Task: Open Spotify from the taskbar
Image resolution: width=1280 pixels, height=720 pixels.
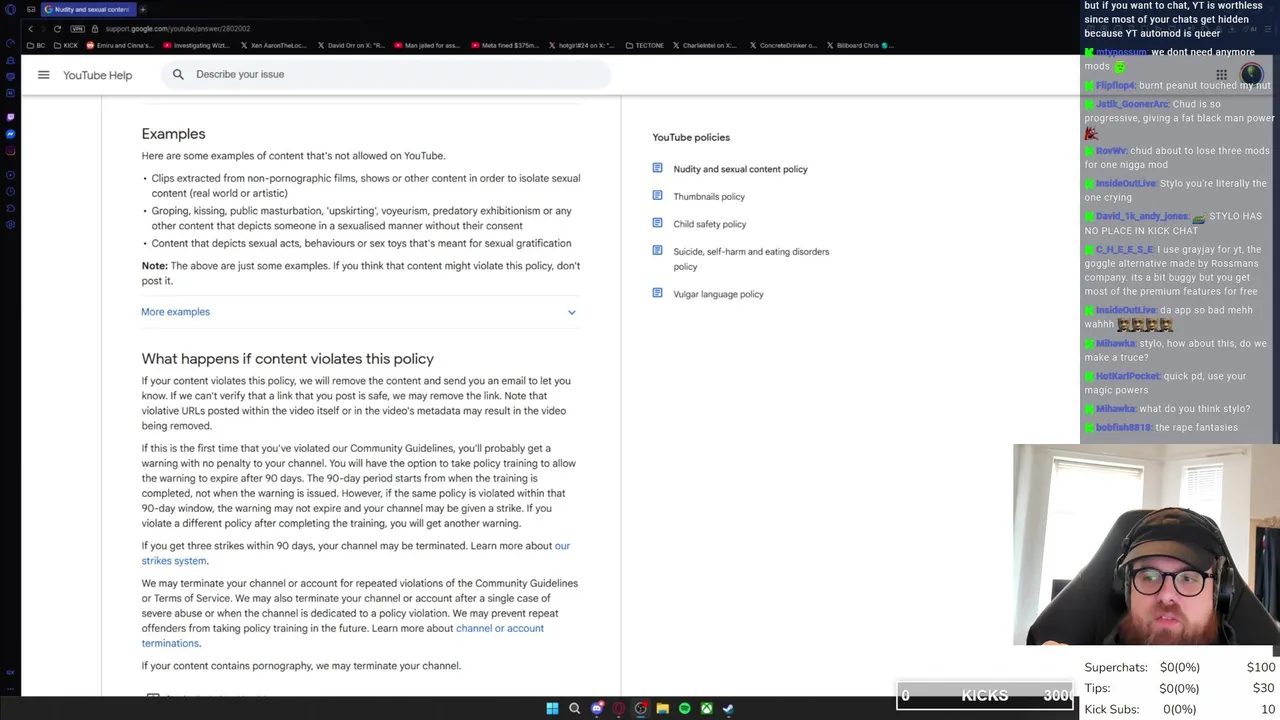Action: pos(684,708)
